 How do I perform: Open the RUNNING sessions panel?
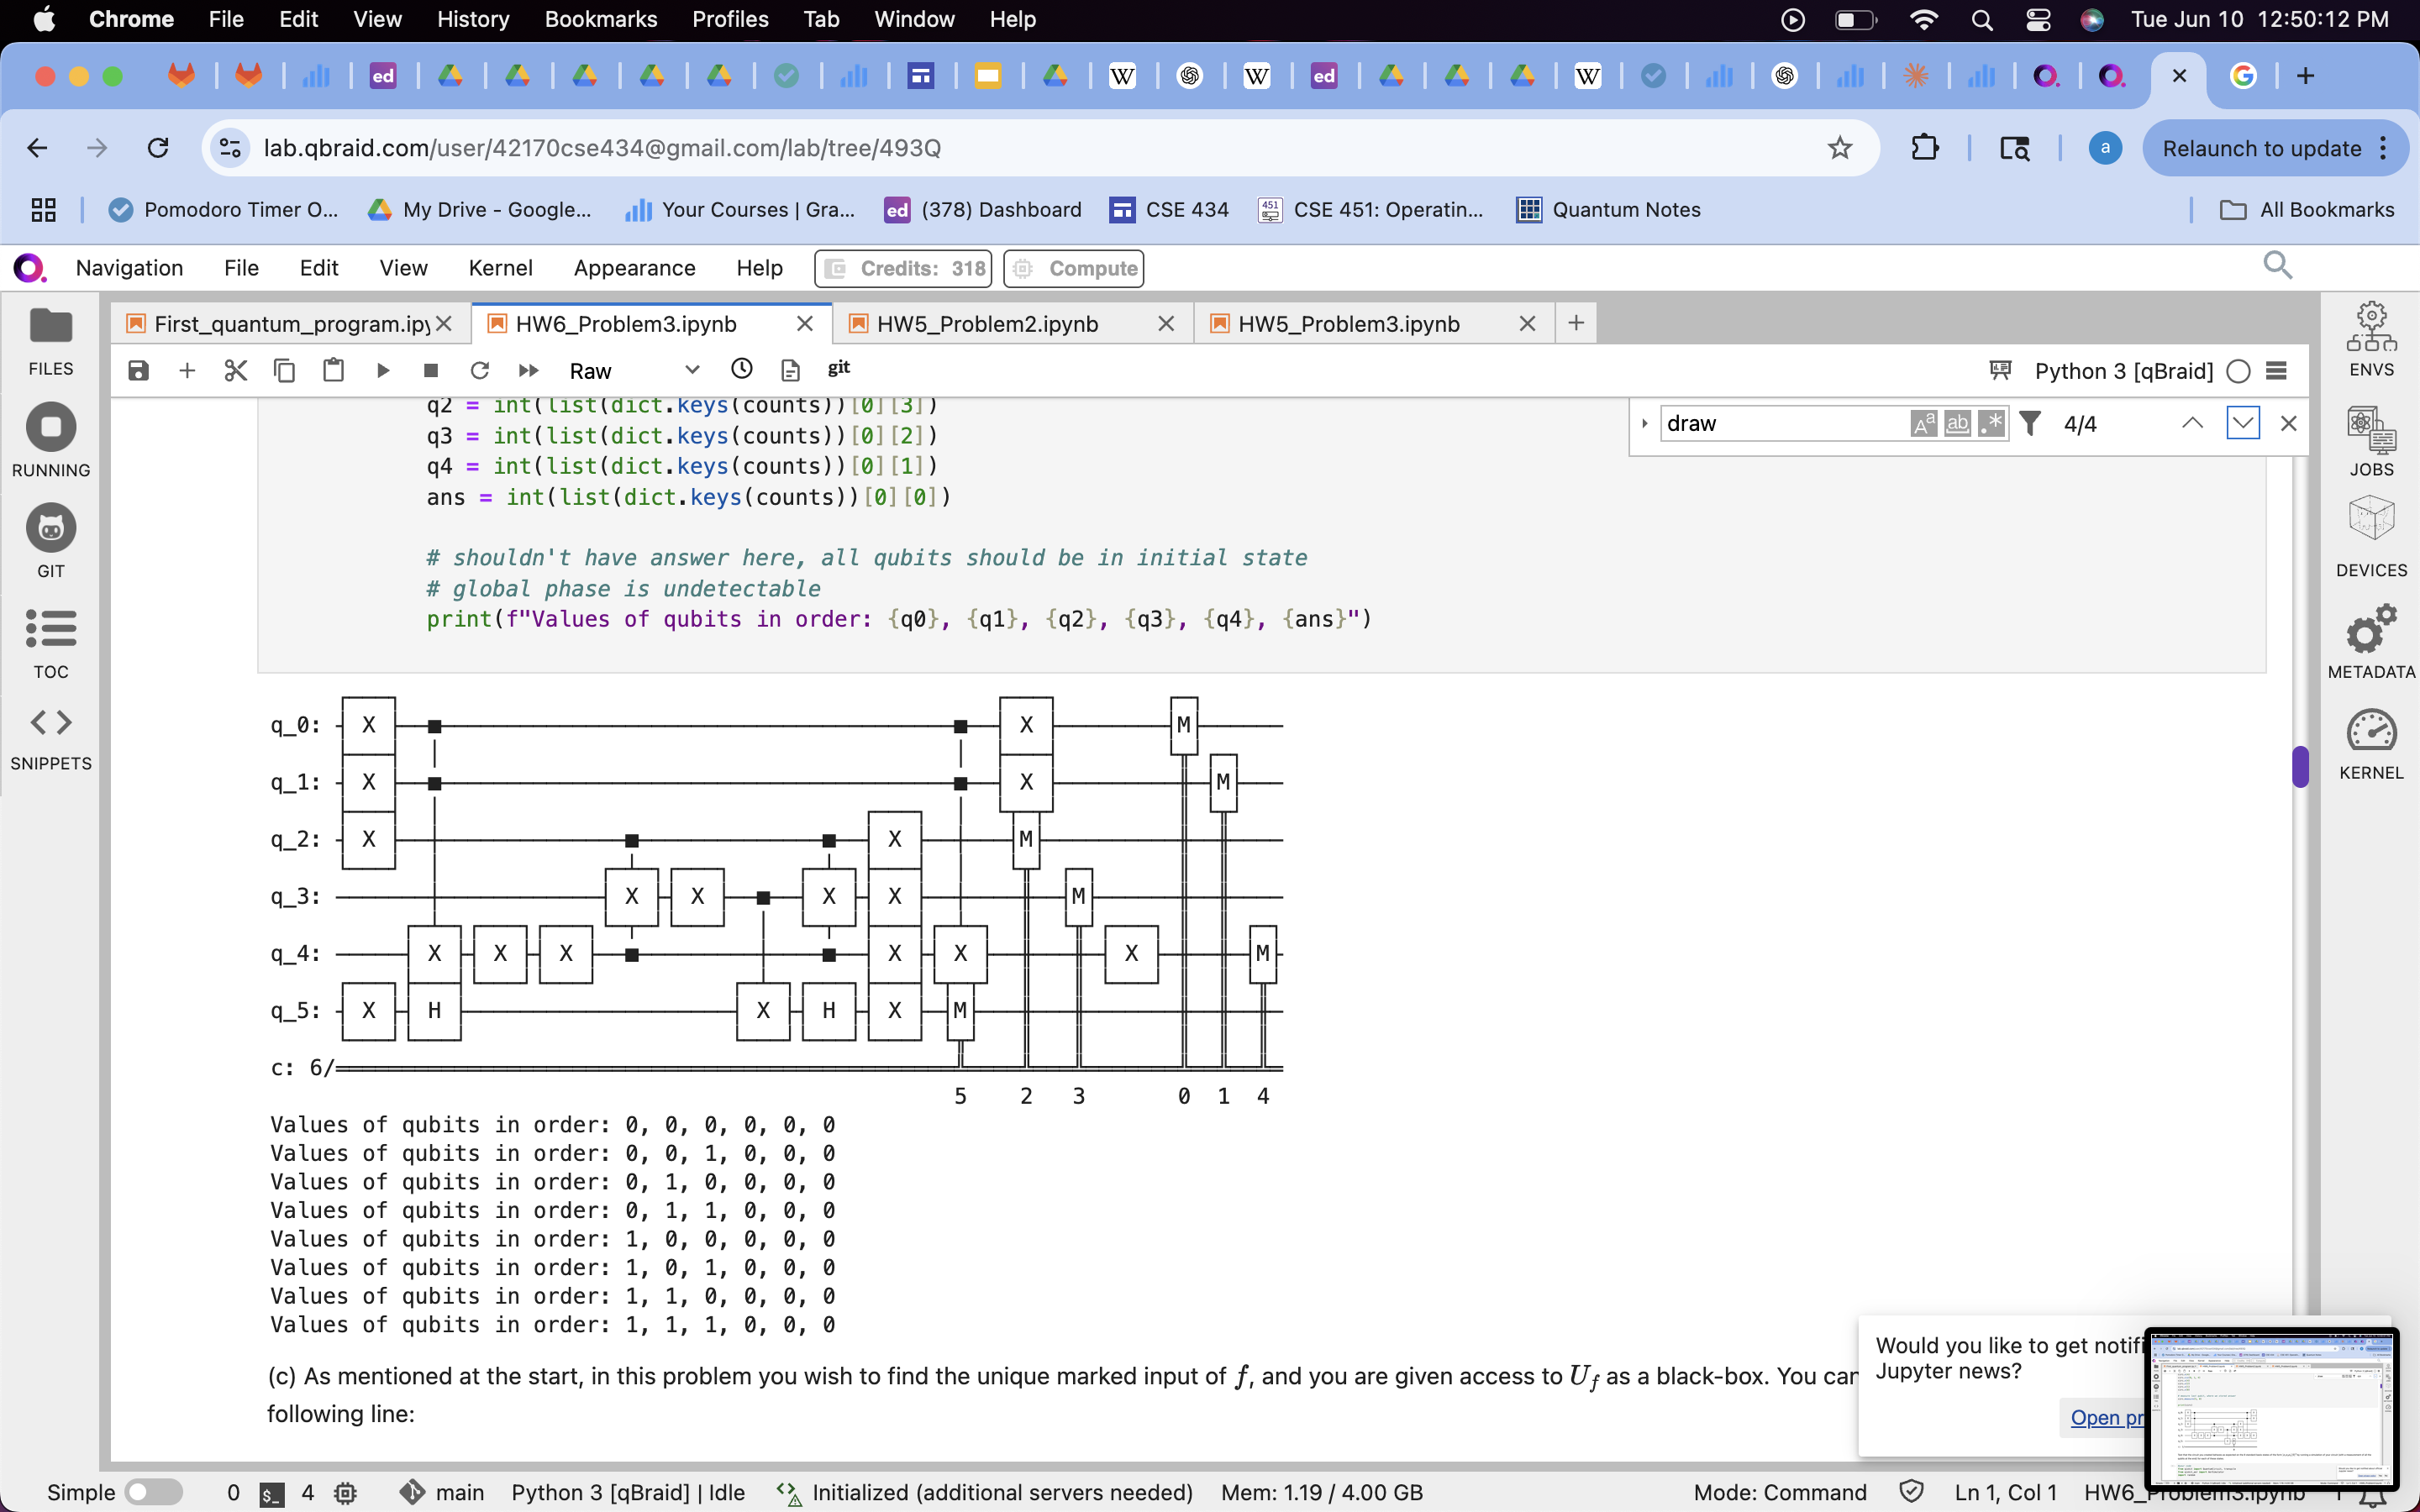(x=51, y=441)
